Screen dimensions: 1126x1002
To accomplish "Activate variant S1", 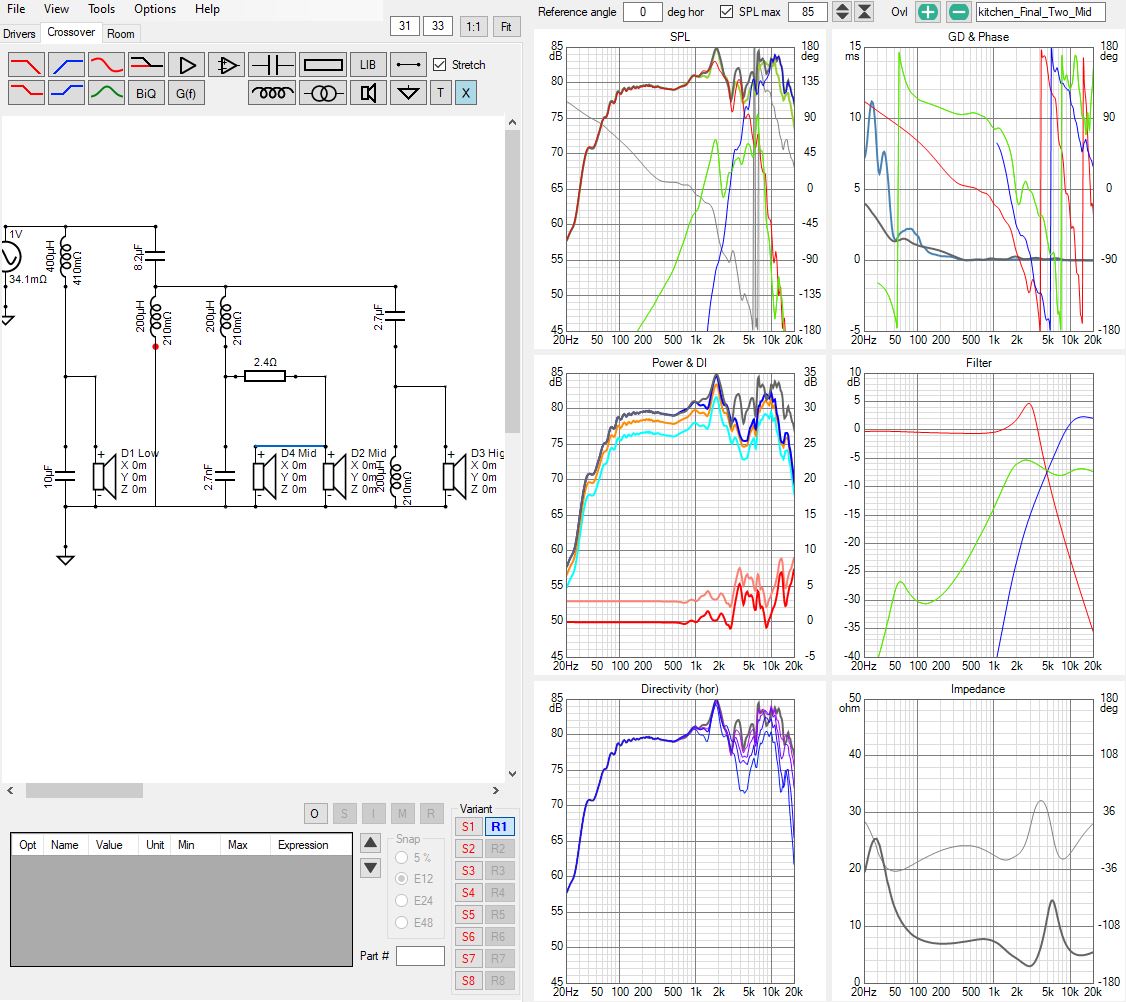I will click(x=468, y=827).
